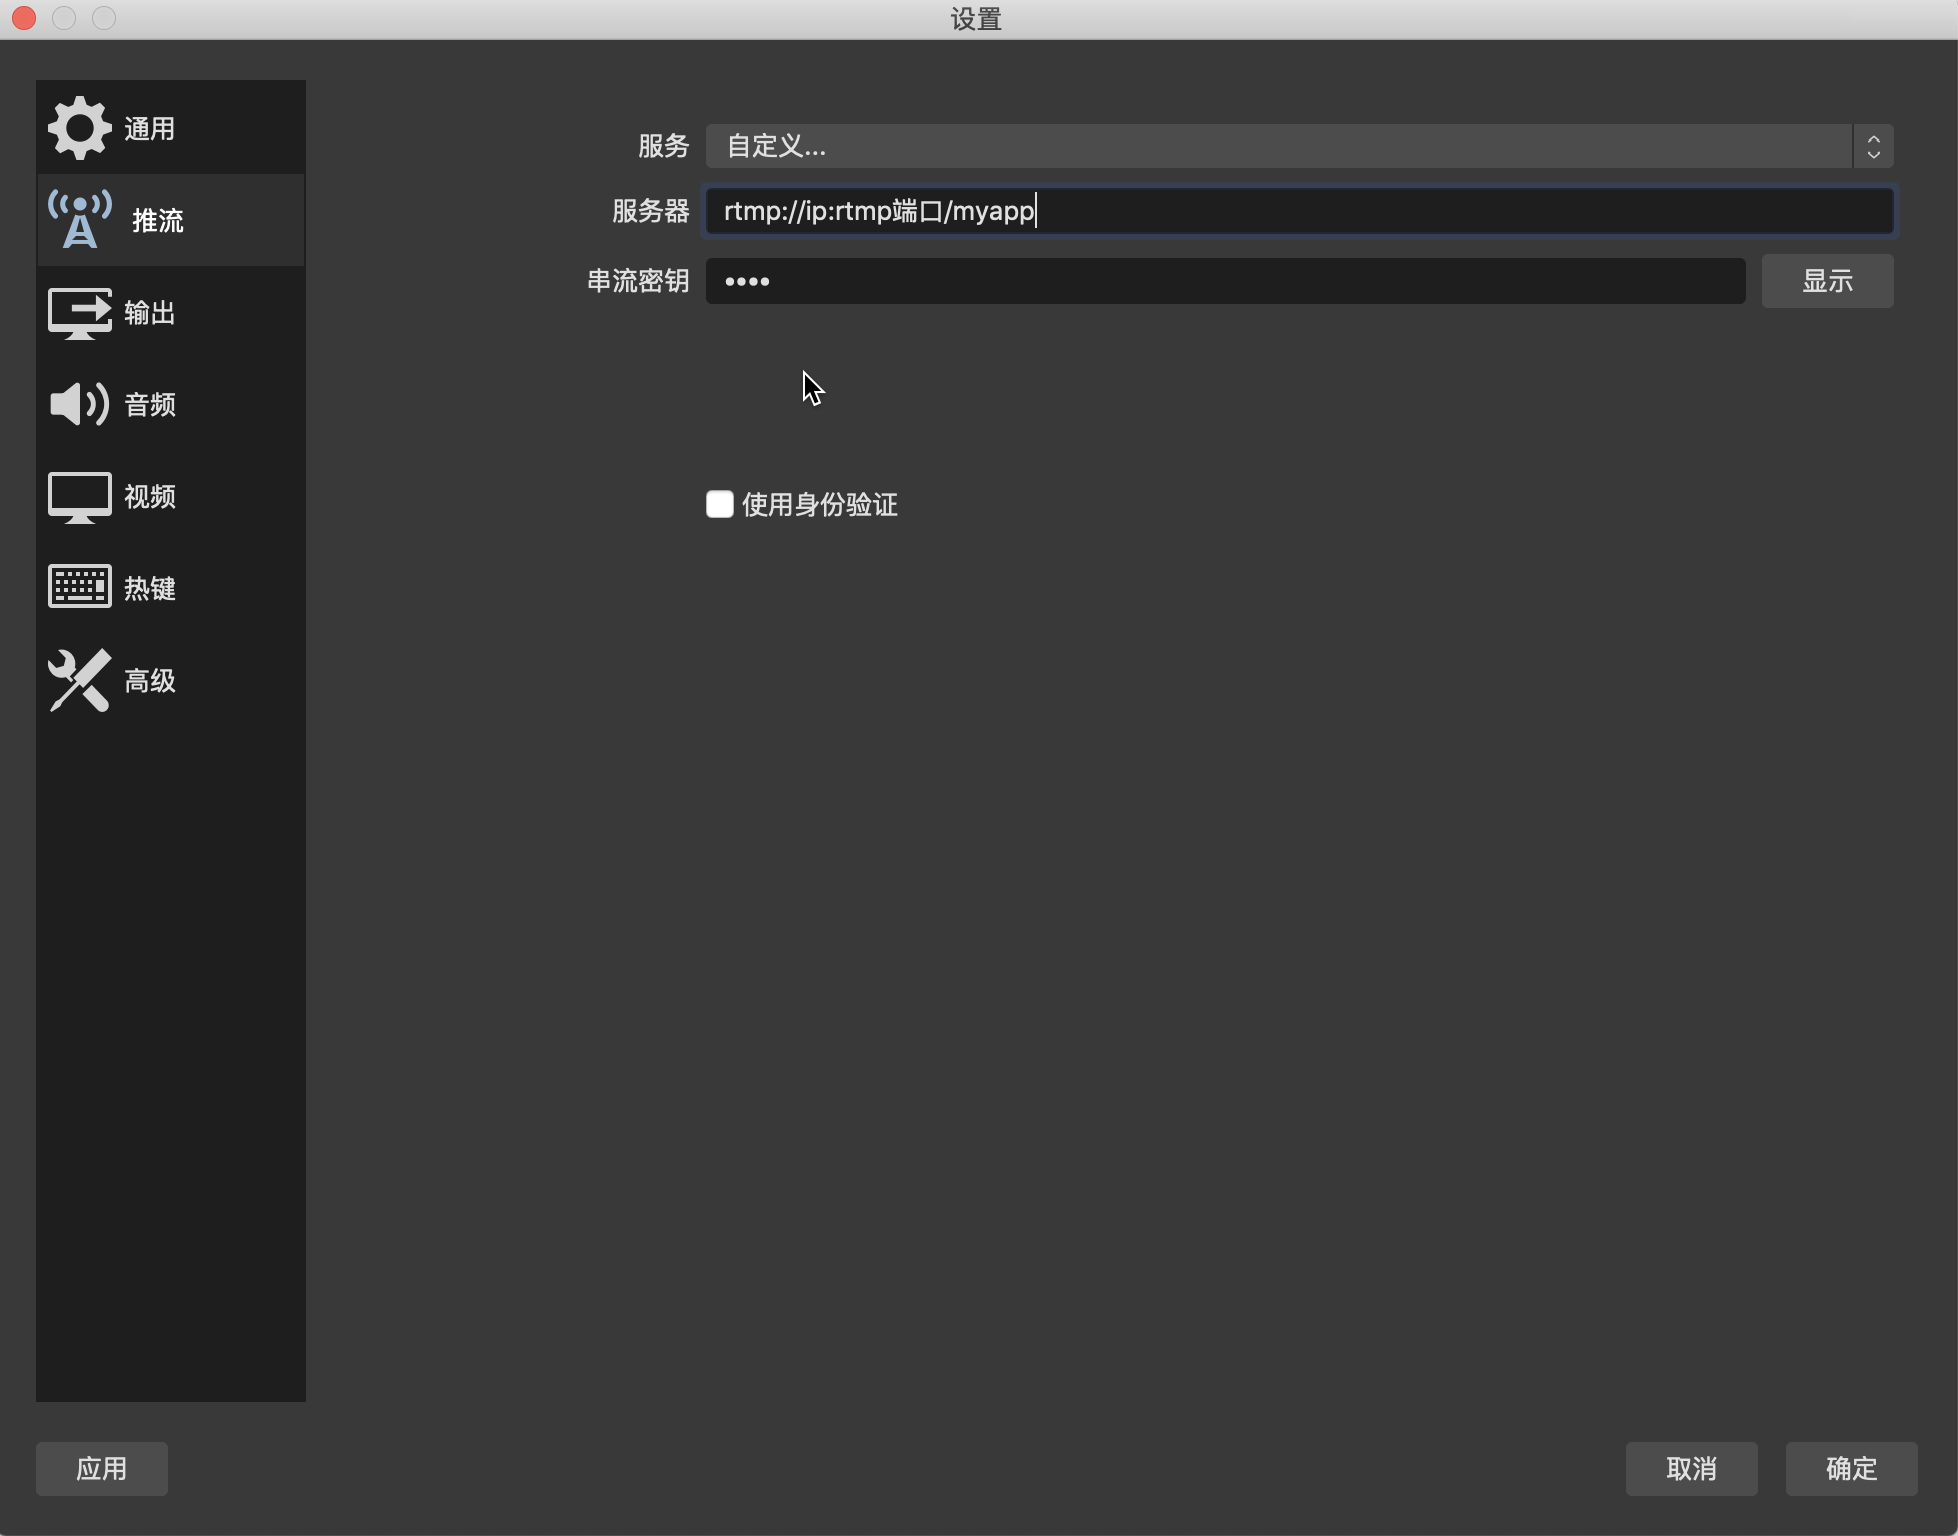Click the 应用 apply button
The height and width of the screenshot is (1536, 1958).
click(x=102, y=1468)
